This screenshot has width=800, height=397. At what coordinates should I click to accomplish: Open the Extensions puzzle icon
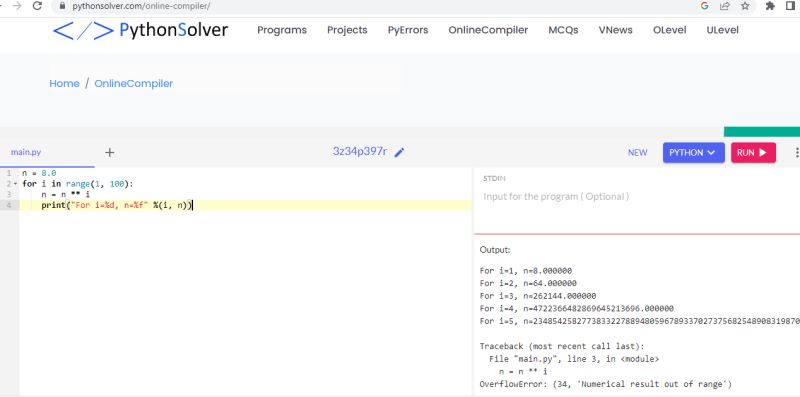point(770,6)
